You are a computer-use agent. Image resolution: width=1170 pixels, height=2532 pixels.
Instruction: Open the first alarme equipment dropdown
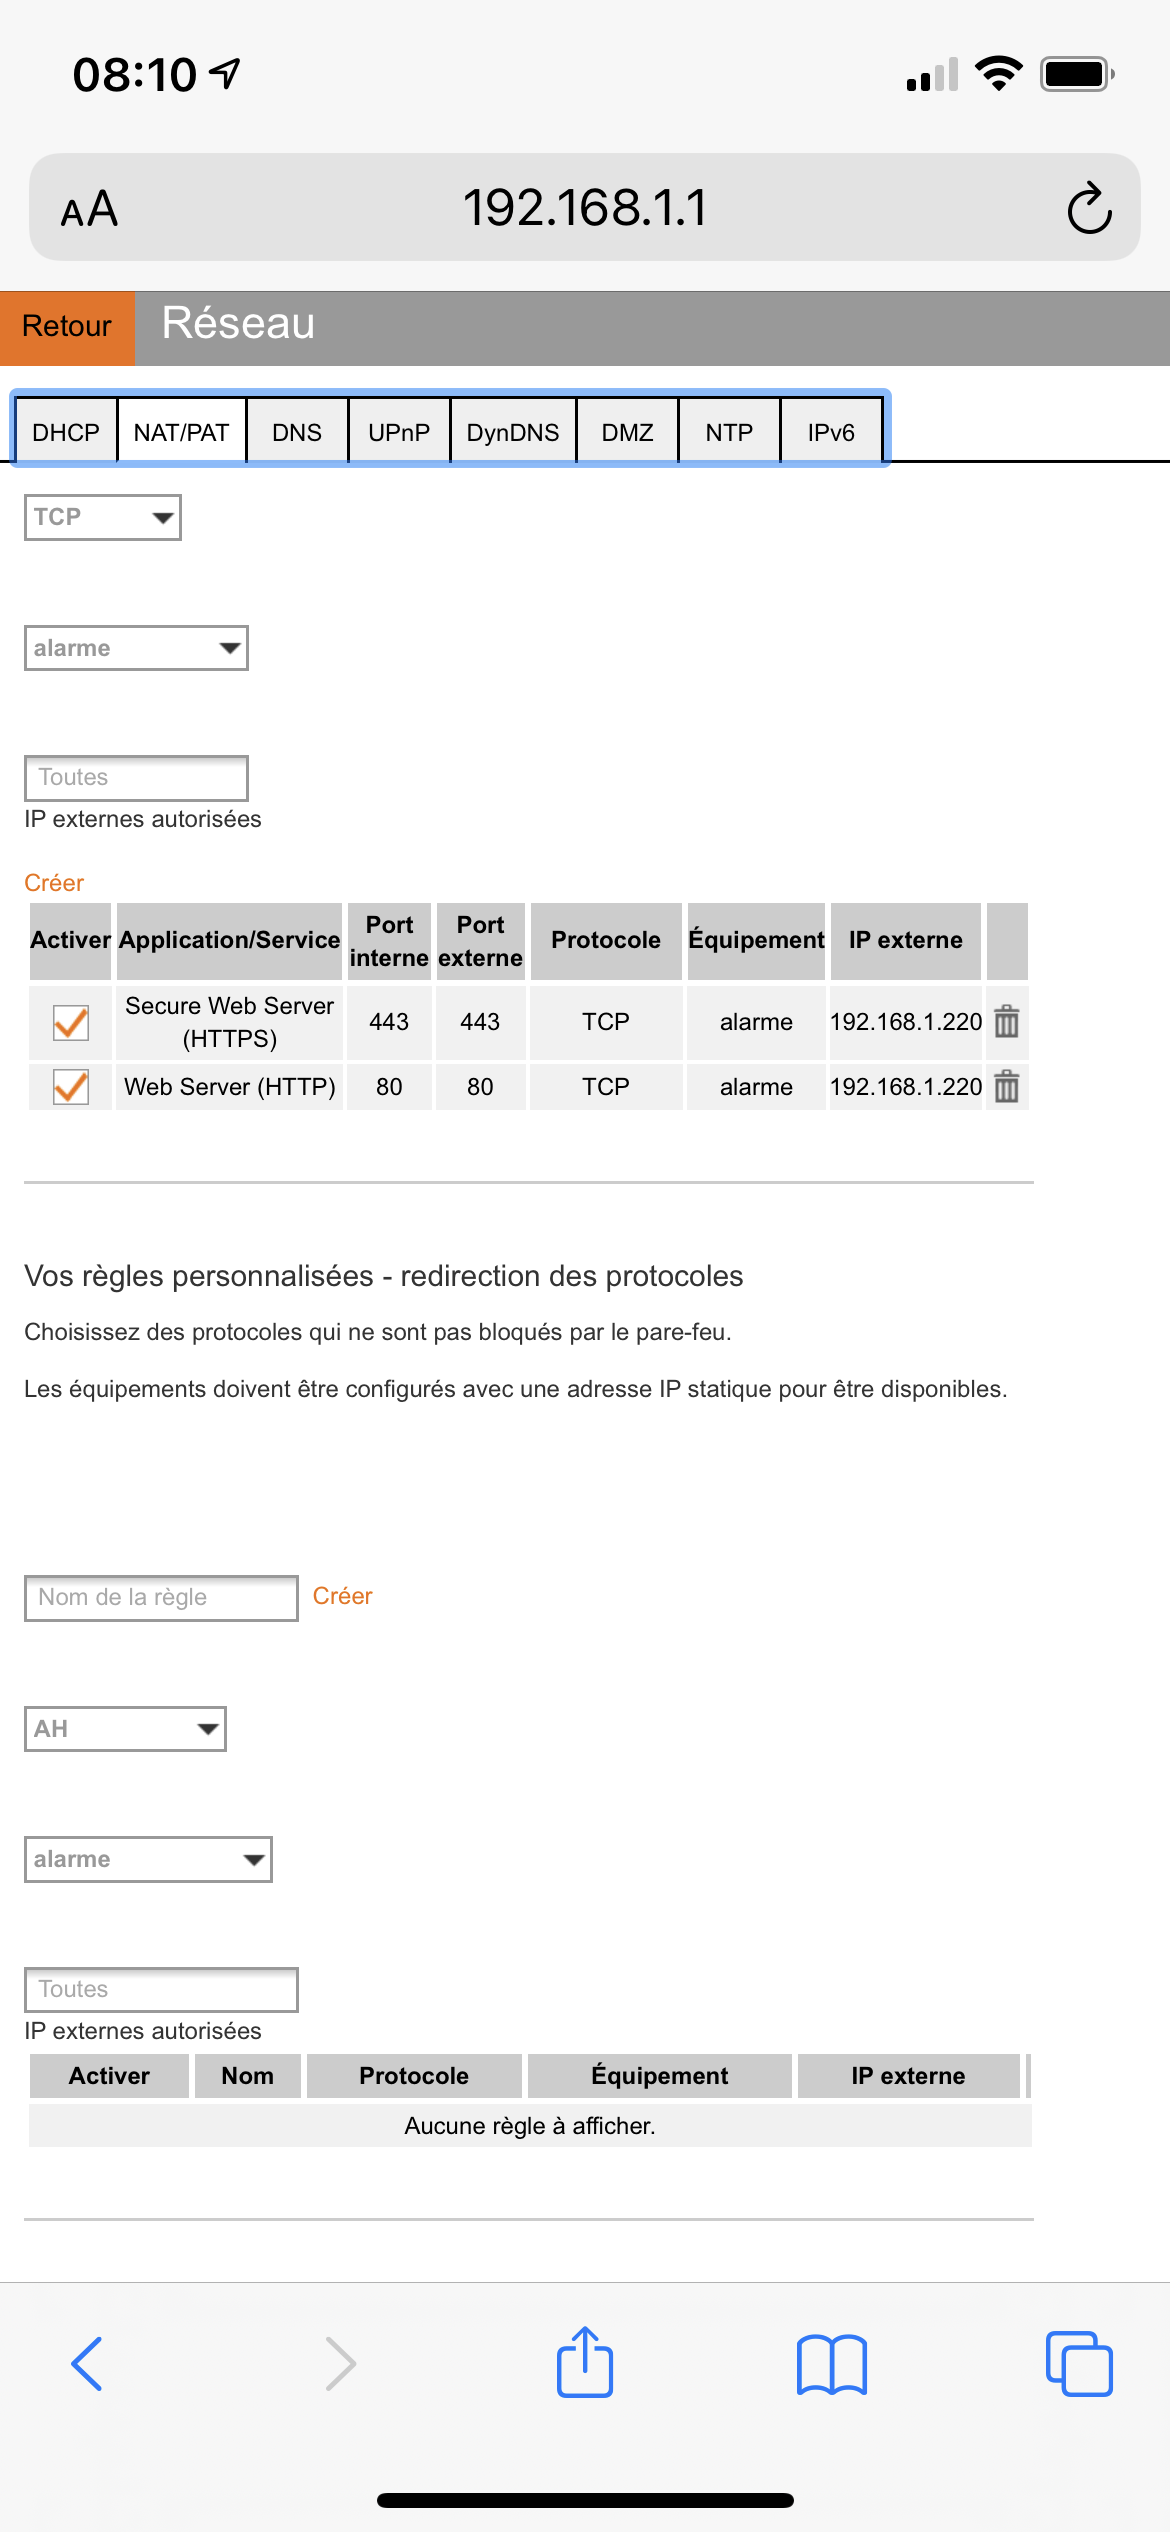point(136,648)
